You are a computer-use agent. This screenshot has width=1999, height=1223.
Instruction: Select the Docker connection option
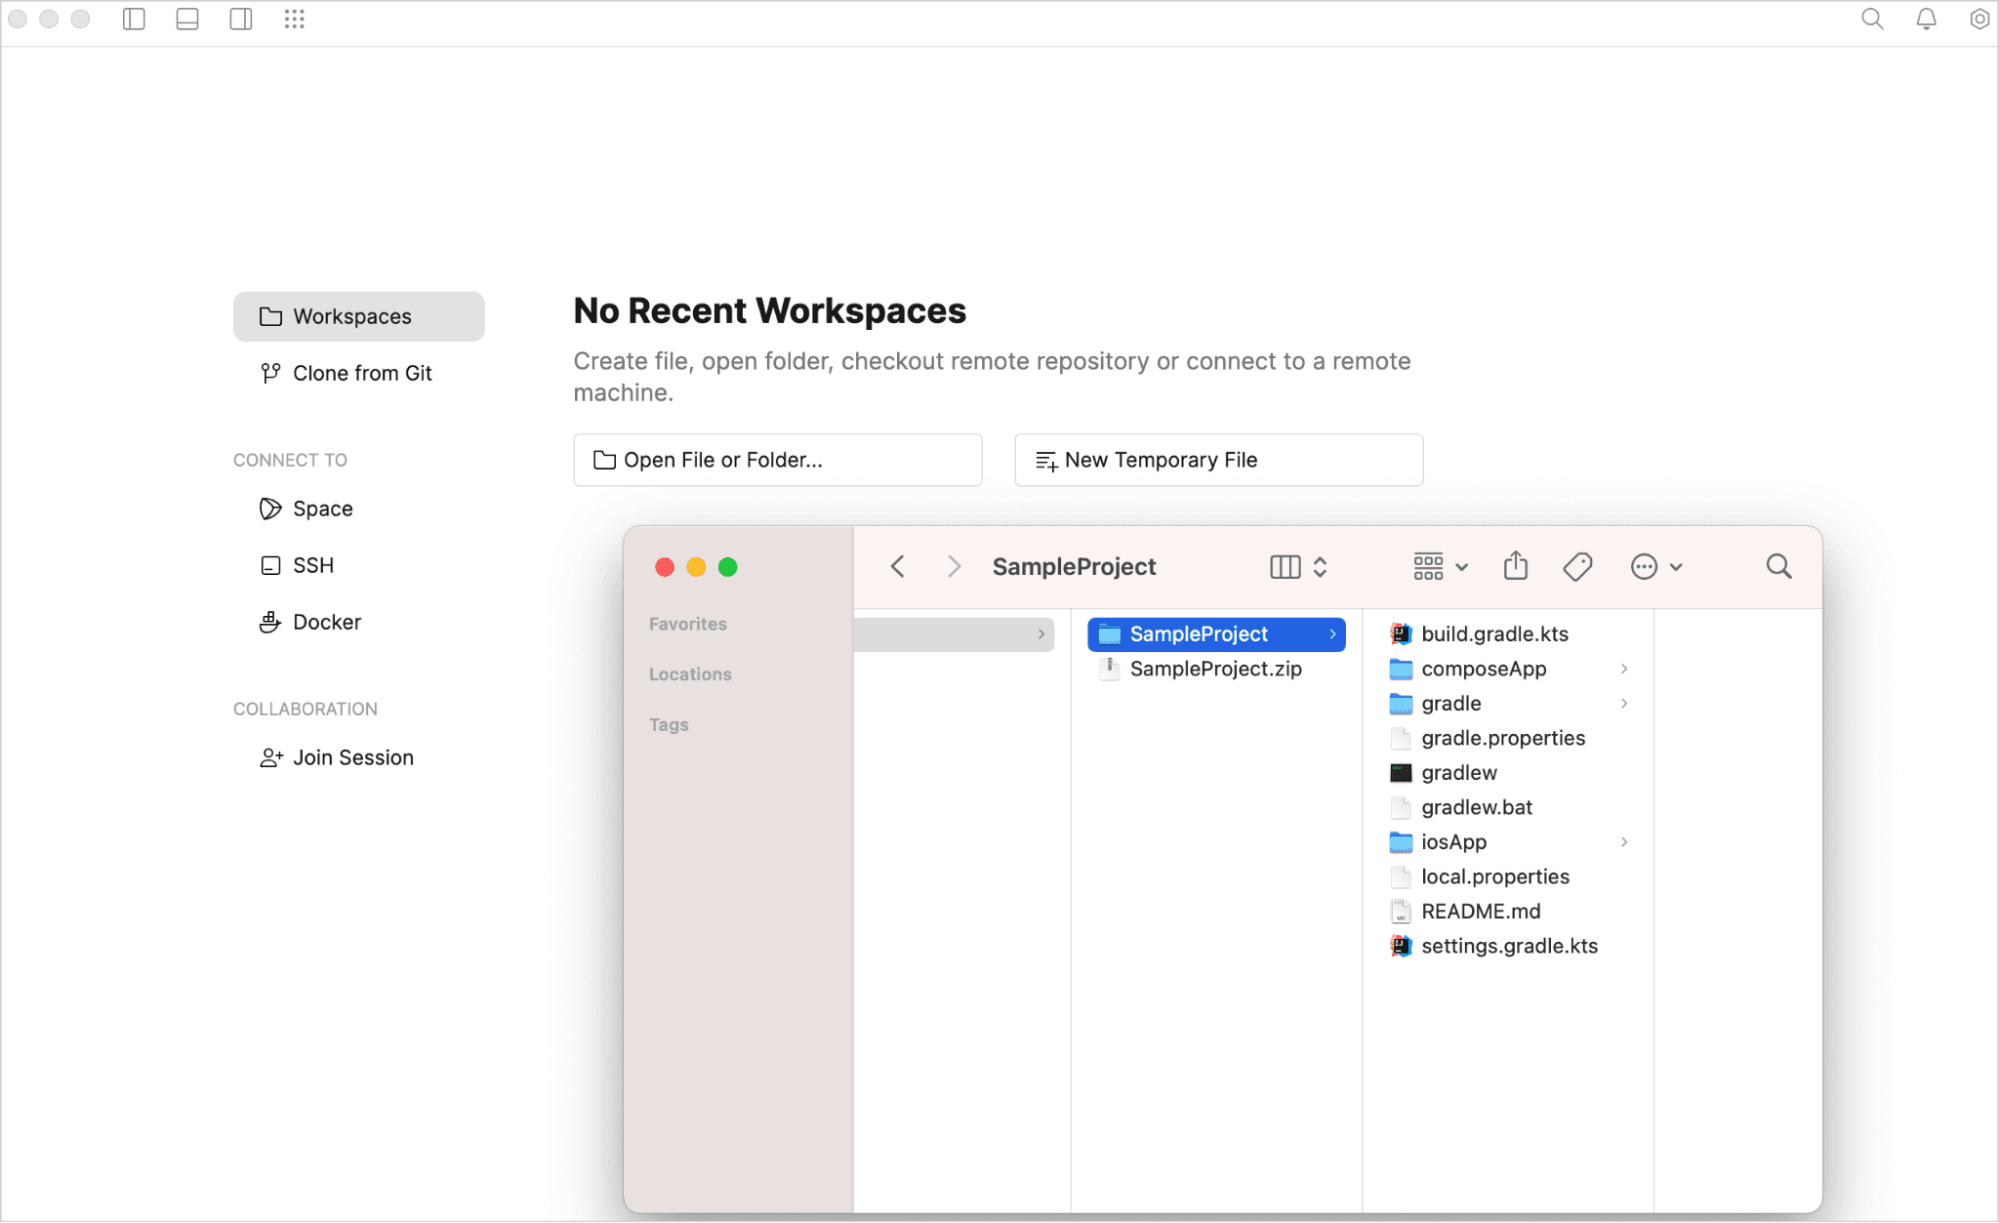pos(326,622)
